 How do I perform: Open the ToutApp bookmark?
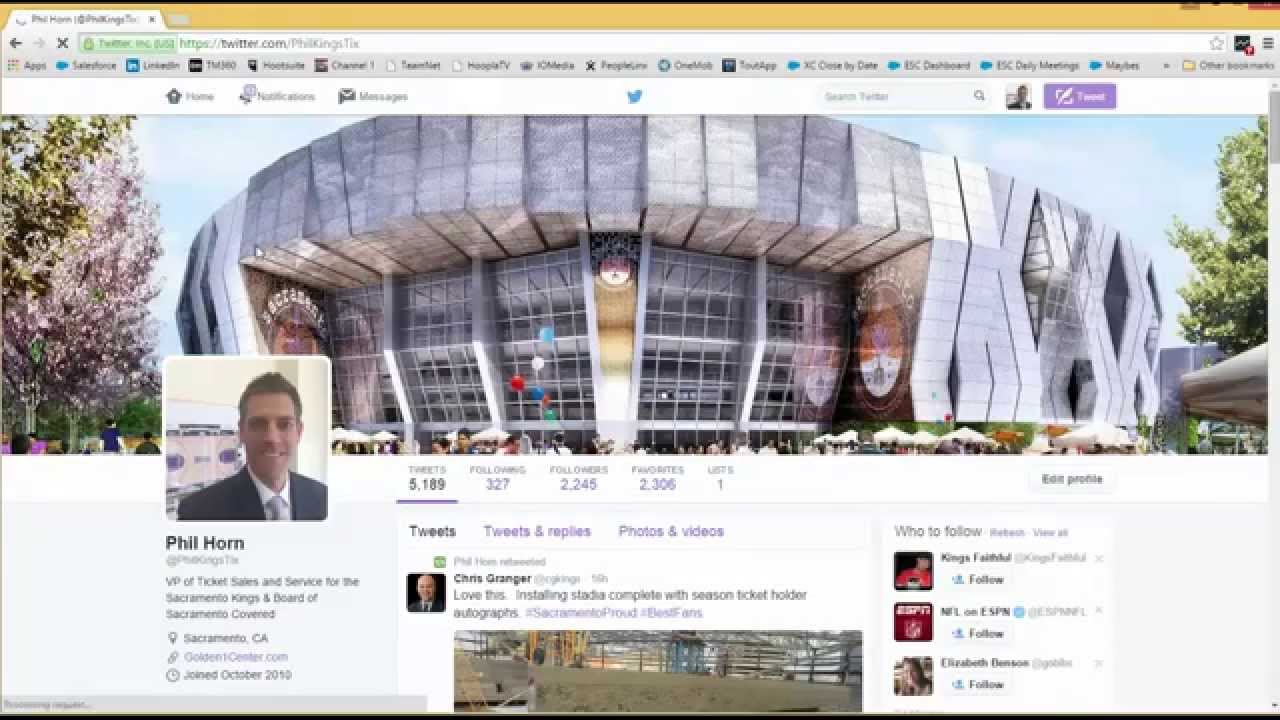(x=750, y=66)
